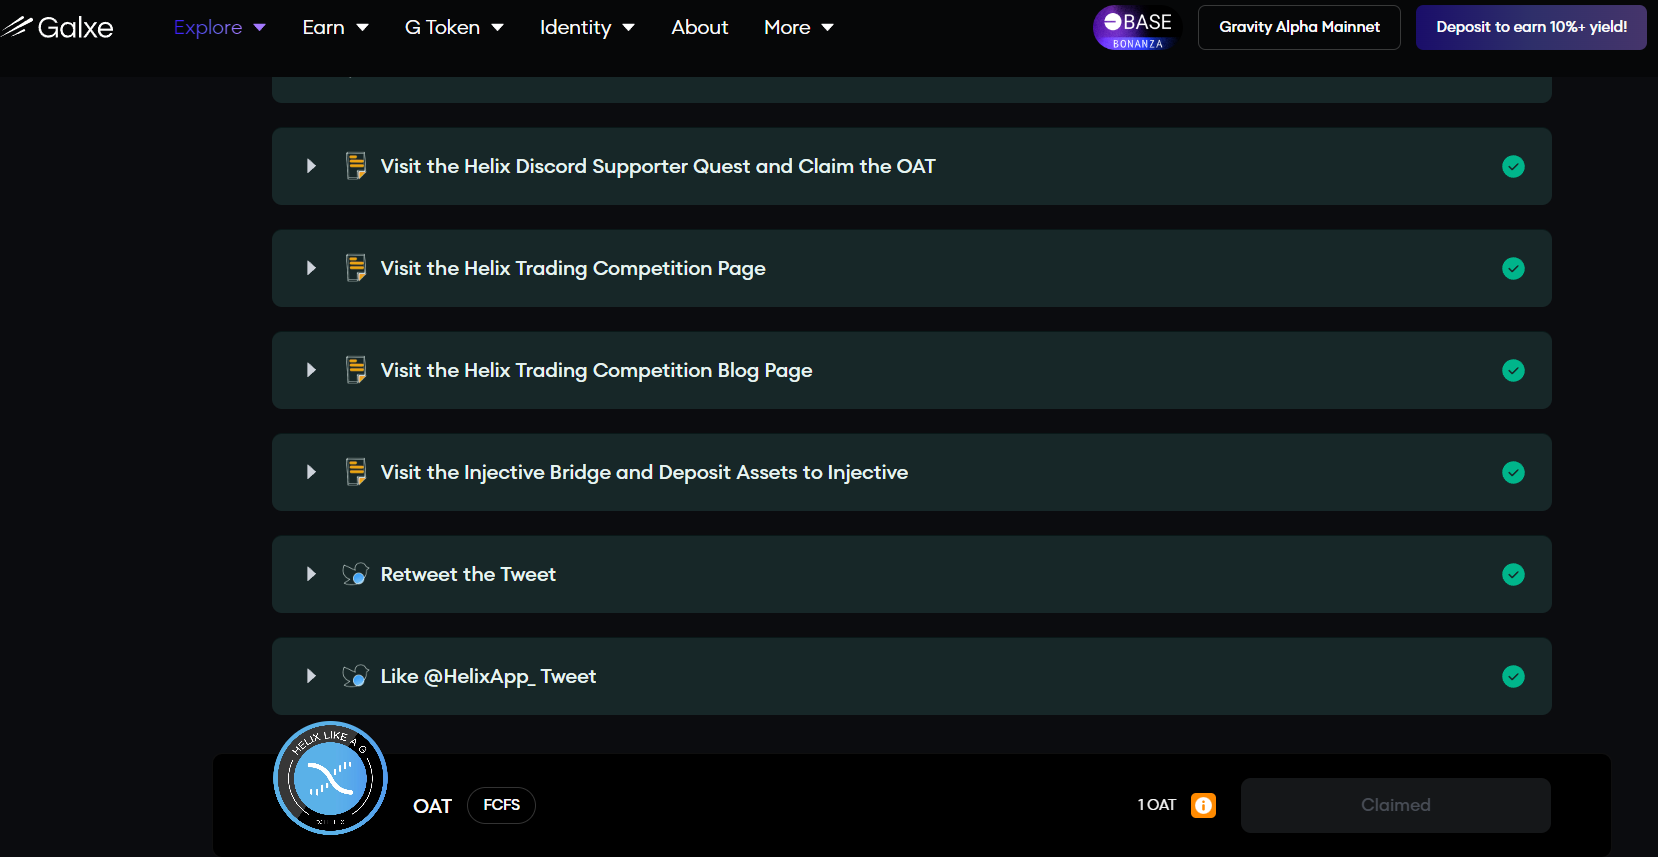Click 'Visit the Helix Trading Competition Blog Page' title

coord(596,370)
